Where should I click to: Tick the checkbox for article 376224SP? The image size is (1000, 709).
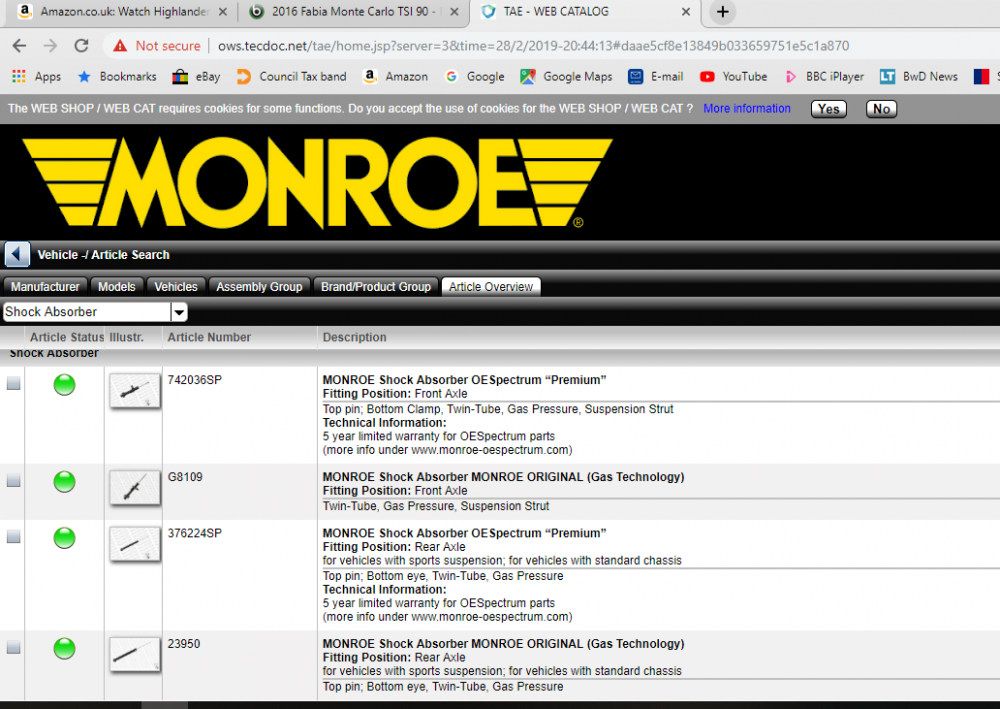point(13,536)
